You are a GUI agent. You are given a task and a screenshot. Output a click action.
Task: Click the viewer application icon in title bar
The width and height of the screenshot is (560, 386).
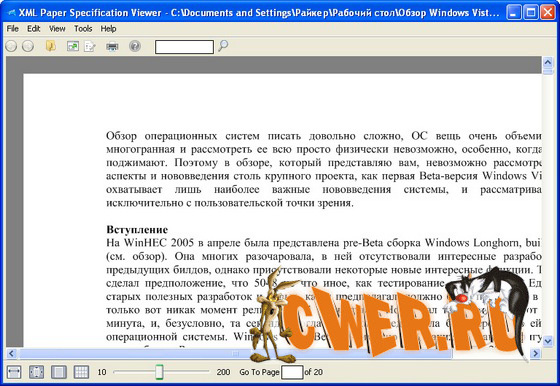coord(11,13)
